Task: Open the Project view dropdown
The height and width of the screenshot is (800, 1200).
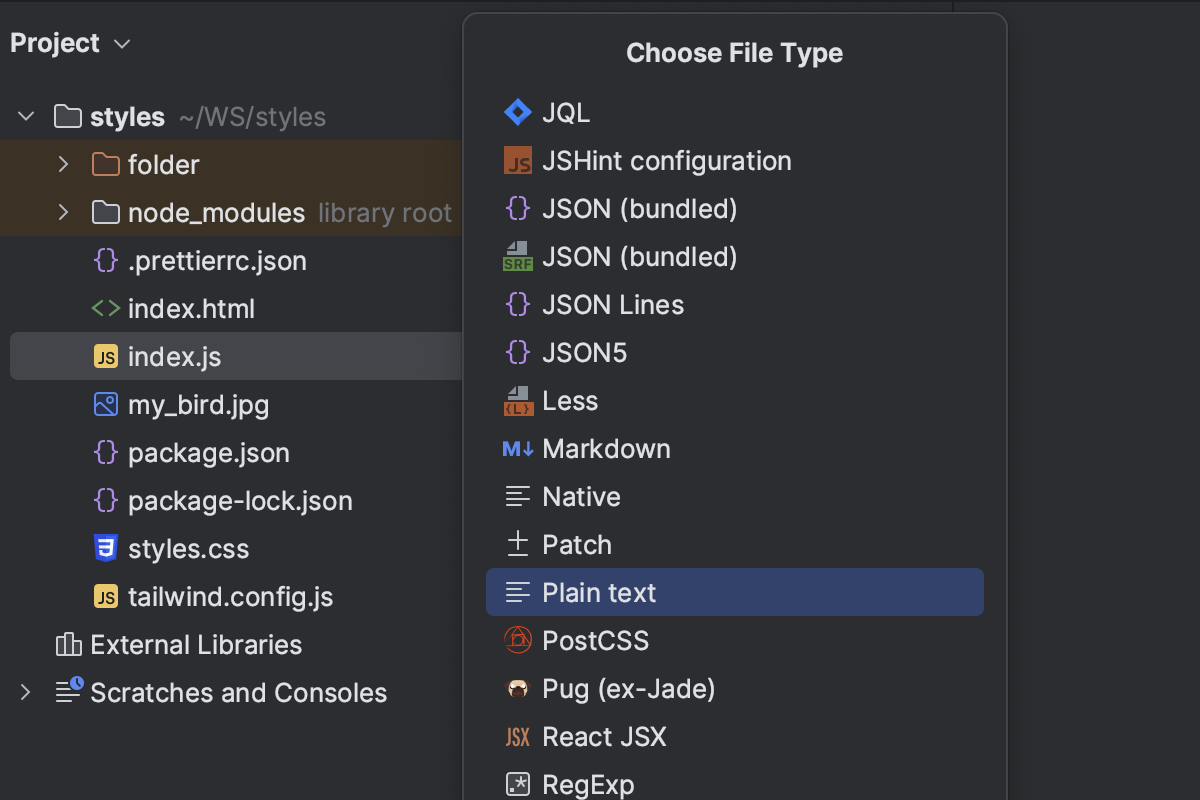Action: (x=120, y=43)
